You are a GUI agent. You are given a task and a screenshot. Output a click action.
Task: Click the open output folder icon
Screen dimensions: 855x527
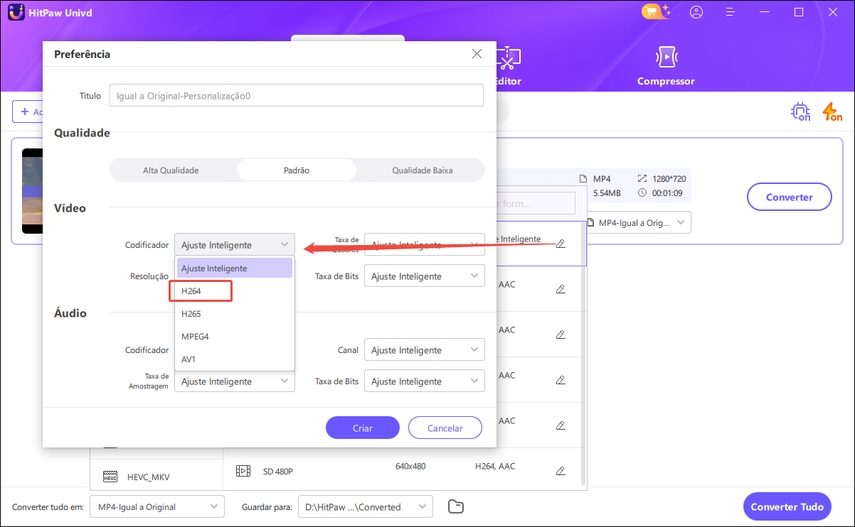point(456,506)
